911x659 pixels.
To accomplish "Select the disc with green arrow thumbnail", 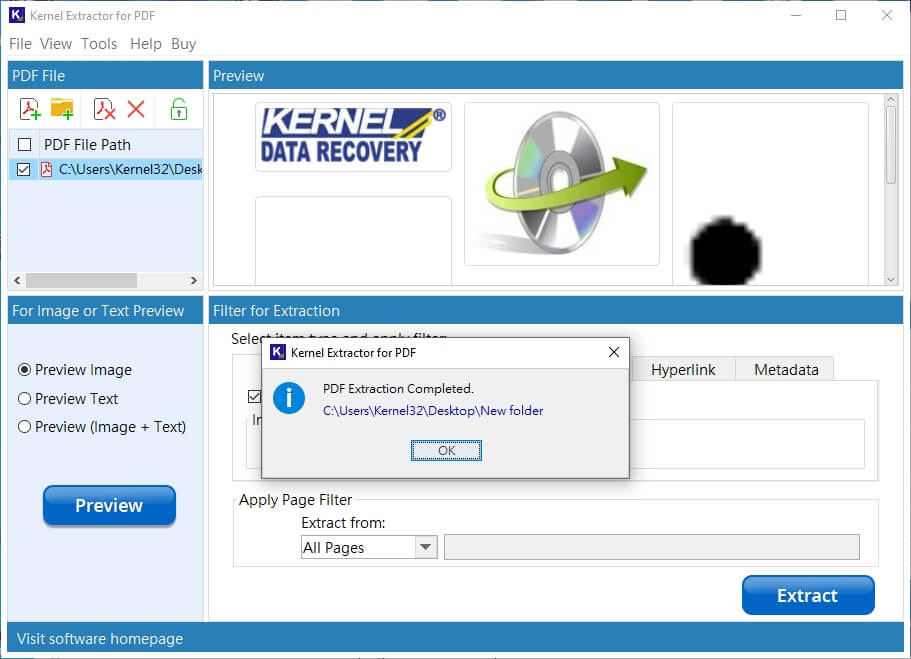I will (x=562, y=184).
